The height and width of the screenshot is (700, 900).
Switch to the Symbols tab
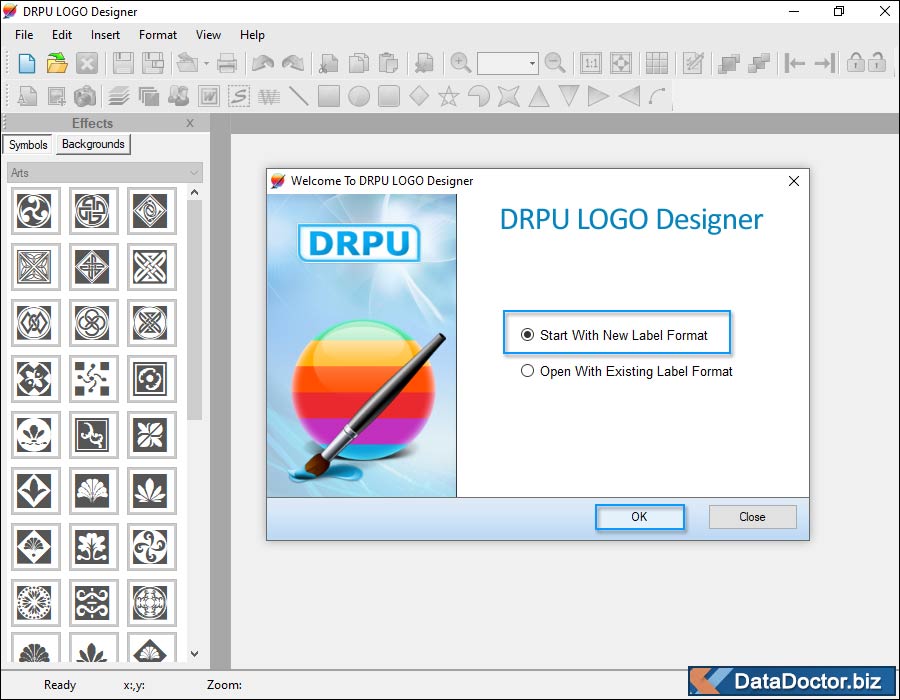click(x=28, y=145)
